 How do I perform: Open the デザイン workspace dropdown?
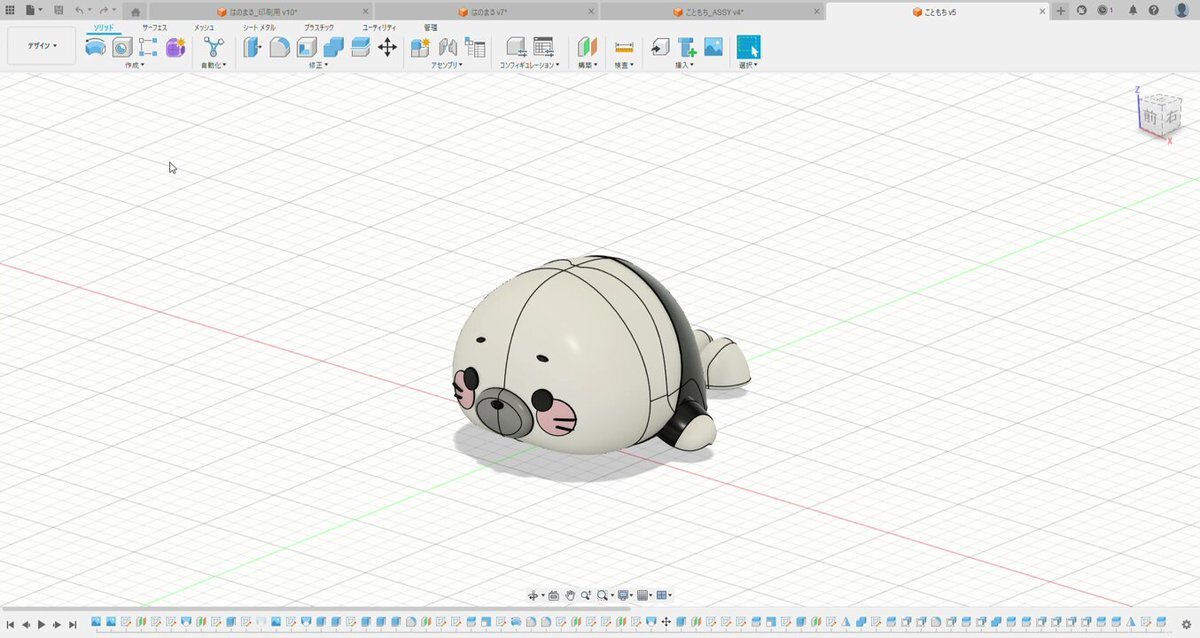click(x=42, y=46)
